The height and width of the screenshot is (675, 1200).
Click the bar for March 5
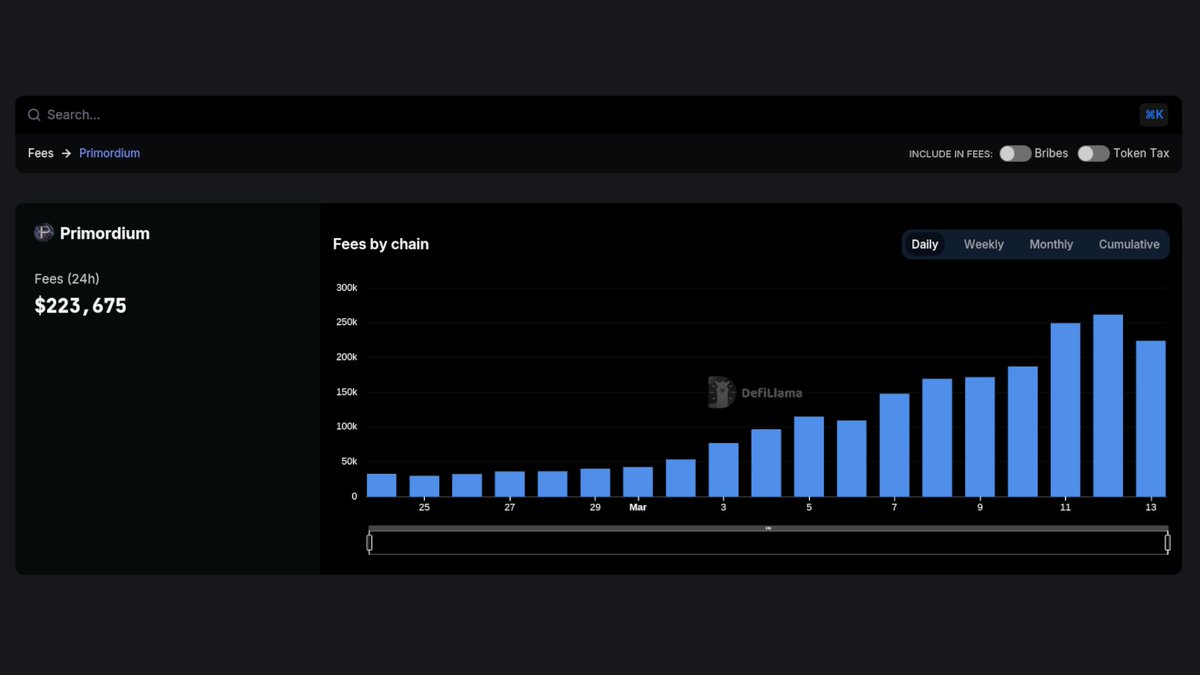tap(809, 457)
